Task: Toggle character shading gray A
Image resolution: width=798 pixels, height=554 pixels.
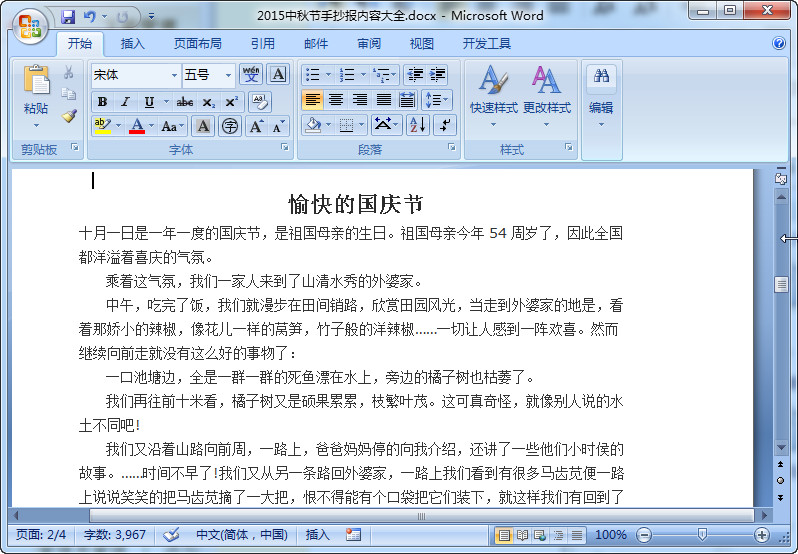Action: tap(203, 126)
